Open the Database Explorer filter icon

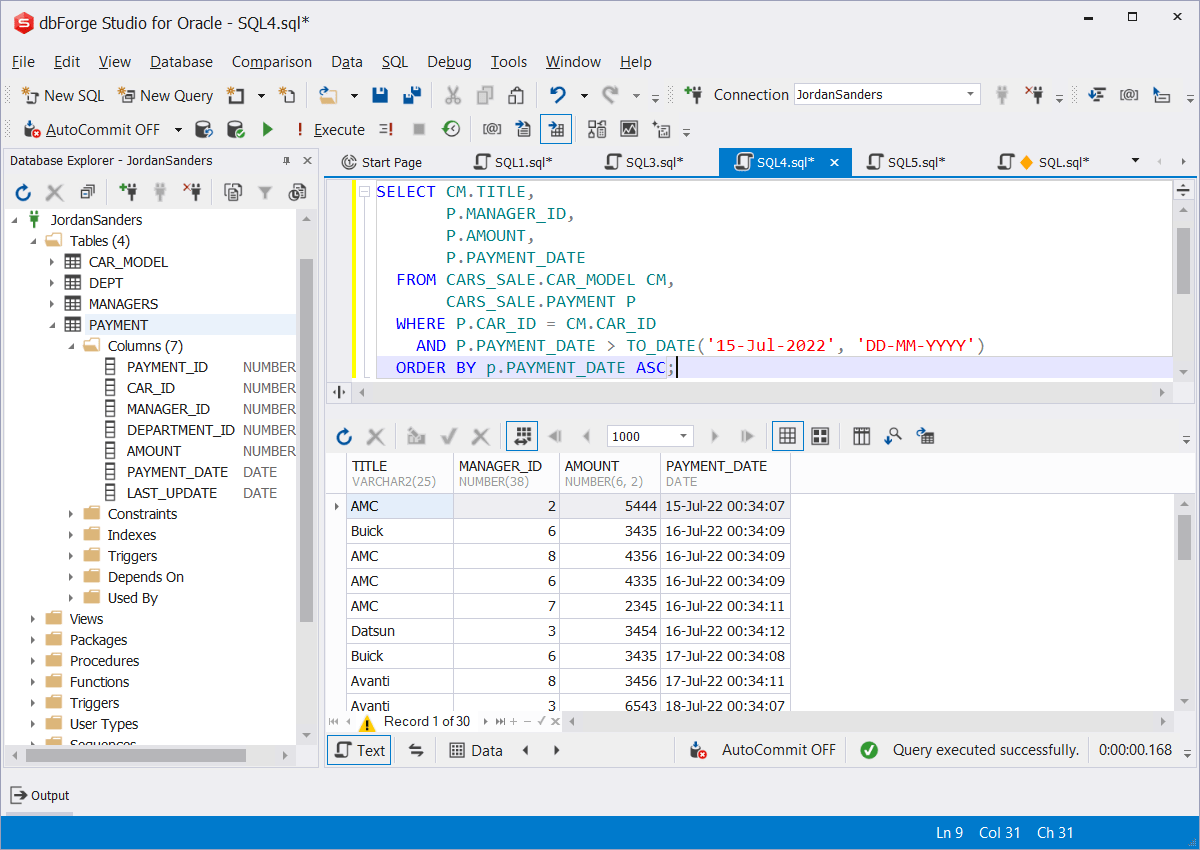click(x=265, y=192)
